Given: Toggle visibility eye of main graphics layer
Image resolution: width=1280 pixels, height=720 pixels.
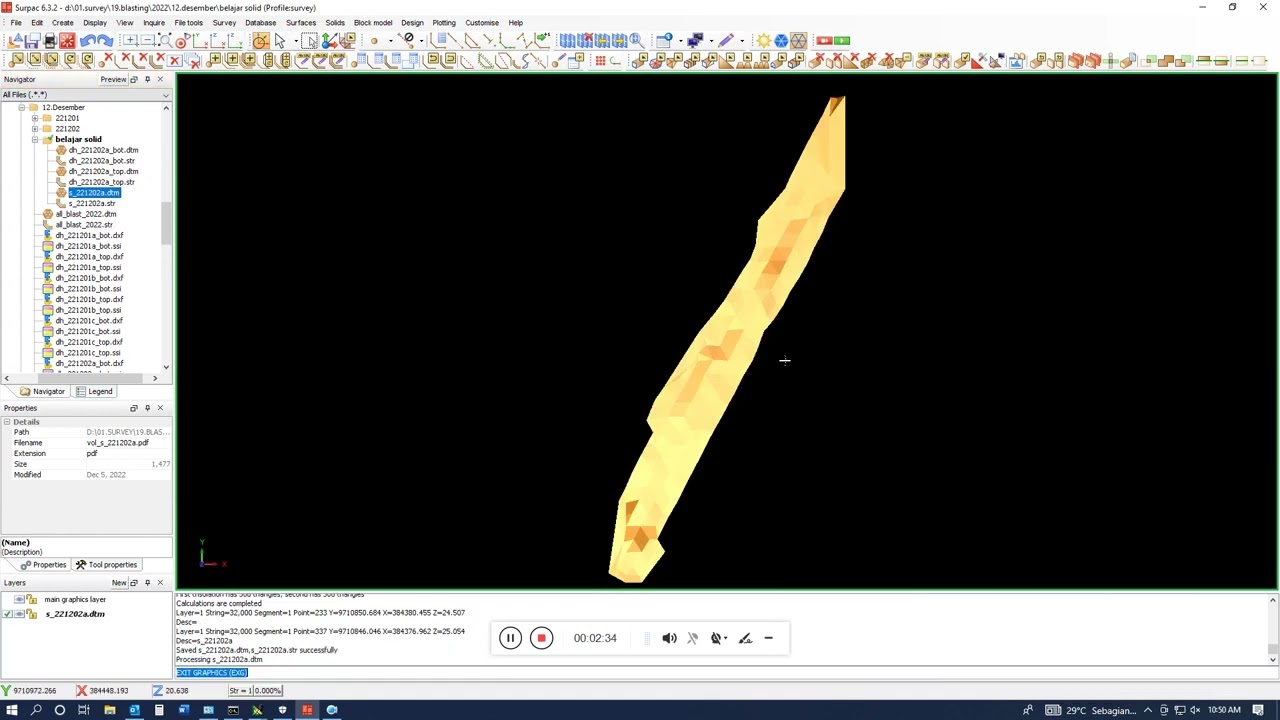Looking at the screenshot, I should pyautogui.click(x=19, y=599).
